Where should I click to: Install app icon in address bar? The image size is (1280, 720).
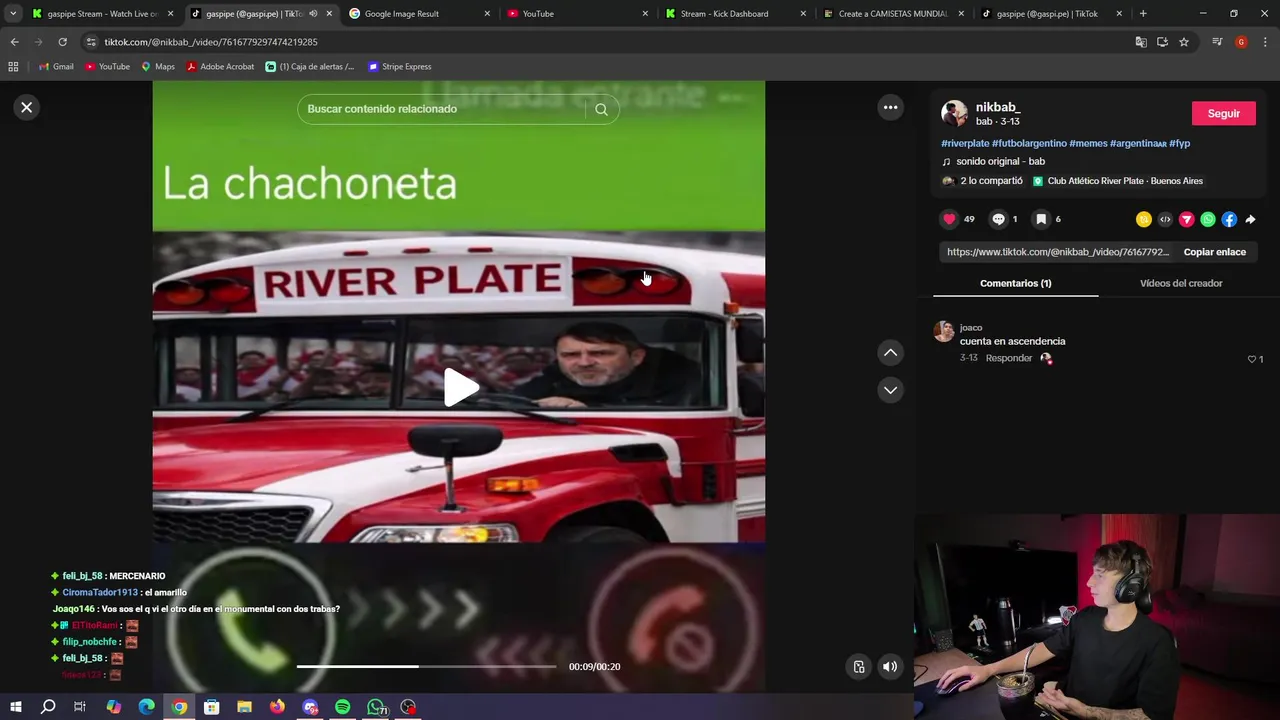click(x=1162, y=42)
